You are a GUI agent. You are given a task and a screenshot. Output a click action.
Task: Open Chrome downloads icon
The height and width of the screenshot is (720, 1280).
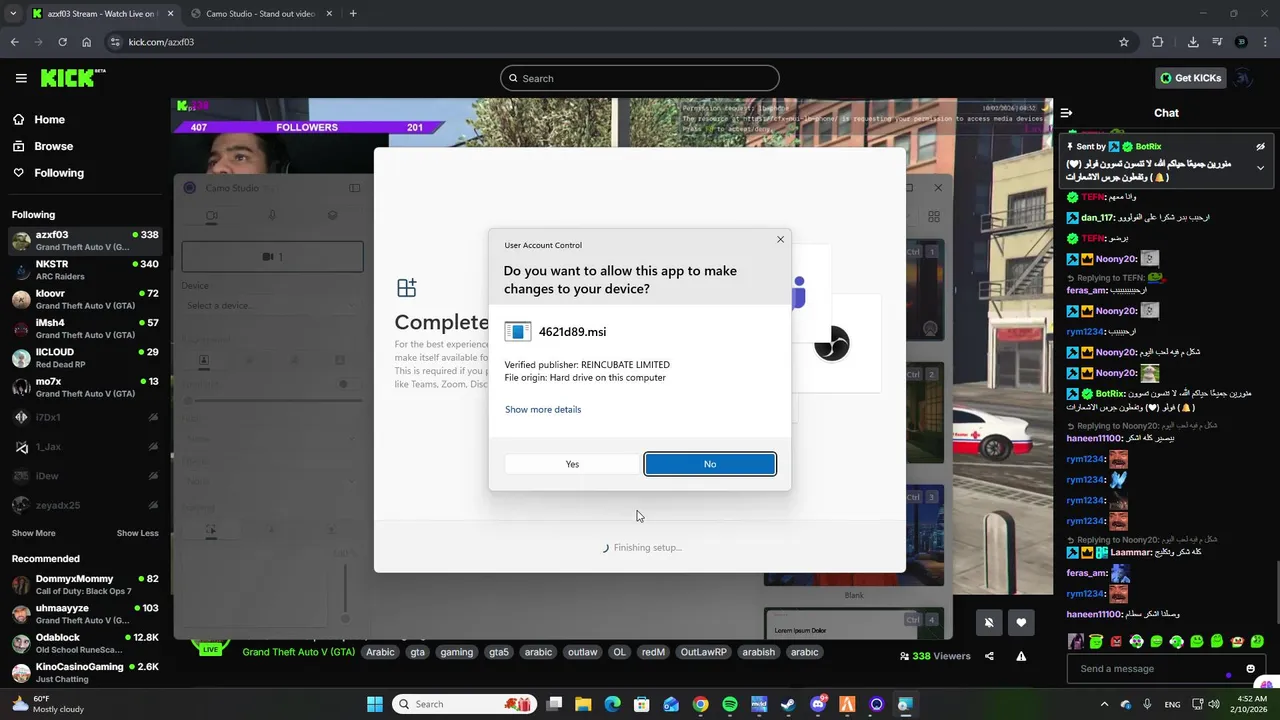click(x=1193, y=42)
